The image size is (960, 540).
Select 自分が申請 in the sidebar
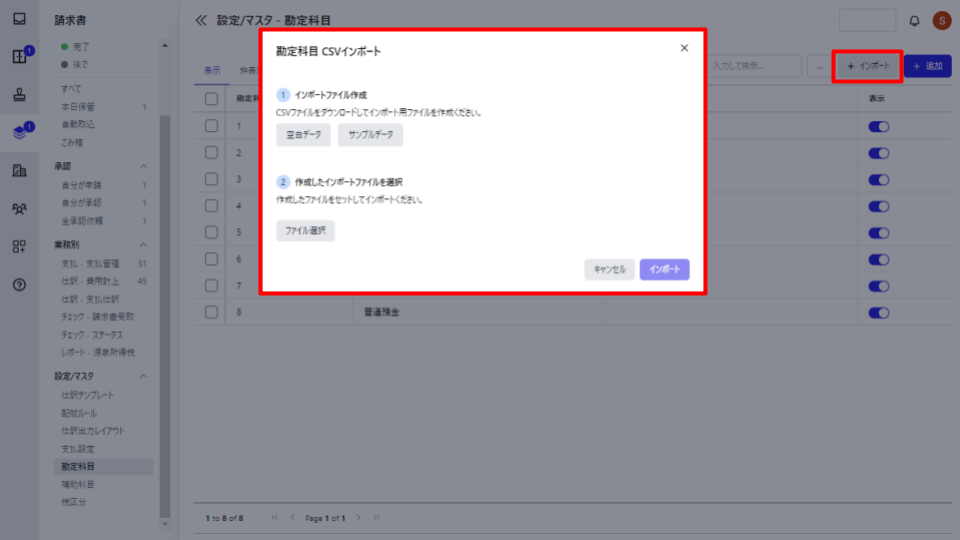pyautogui.click(x=81, y=185)
